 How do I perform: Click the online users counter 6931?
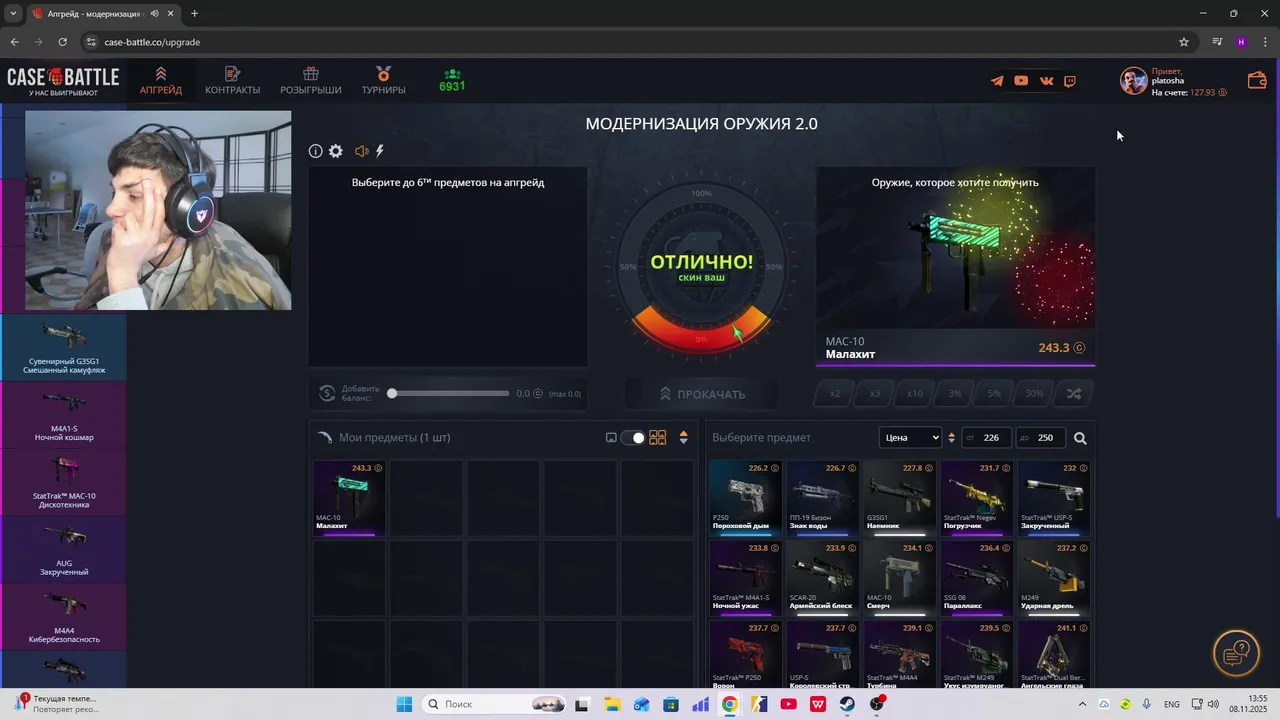click(452, 81)
